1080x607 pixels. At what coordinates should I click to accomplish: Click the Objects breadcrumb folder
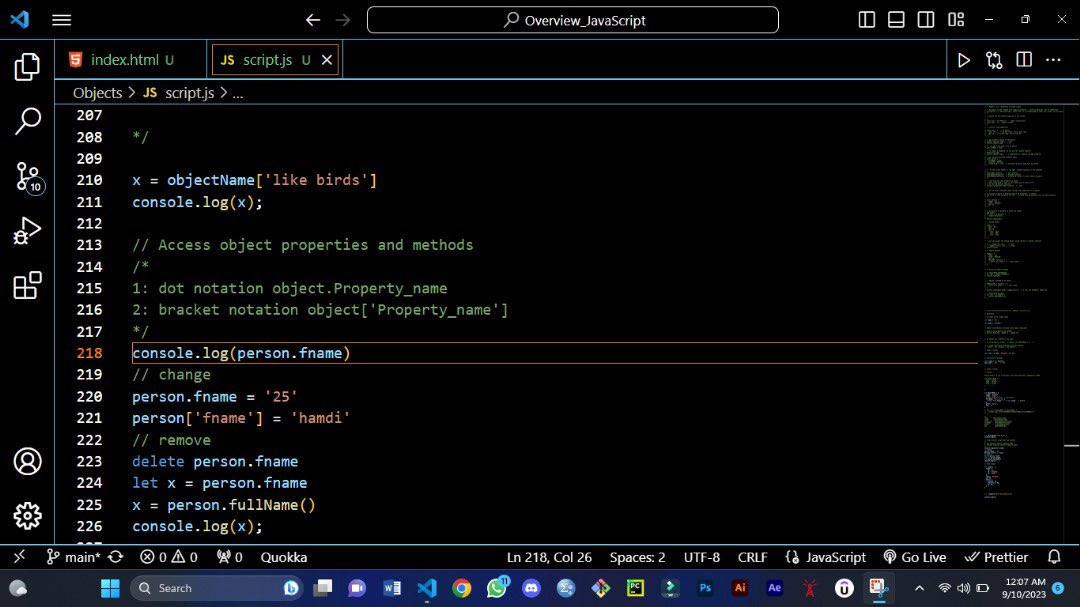tap(97, 93)
